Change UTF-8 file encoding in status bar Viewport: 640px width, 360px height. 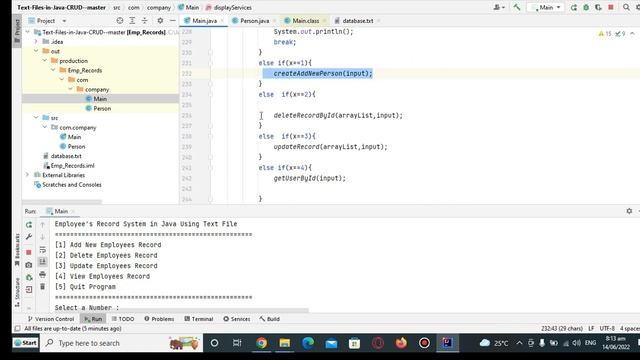pos(607,328)
